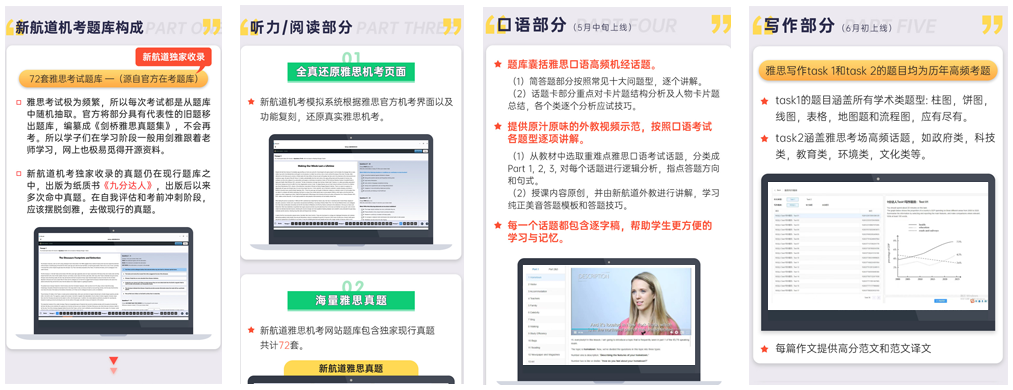Click the red star beside 新航道机考模拟系统 paragraph

pyautogui.click(x=251, y=102)
